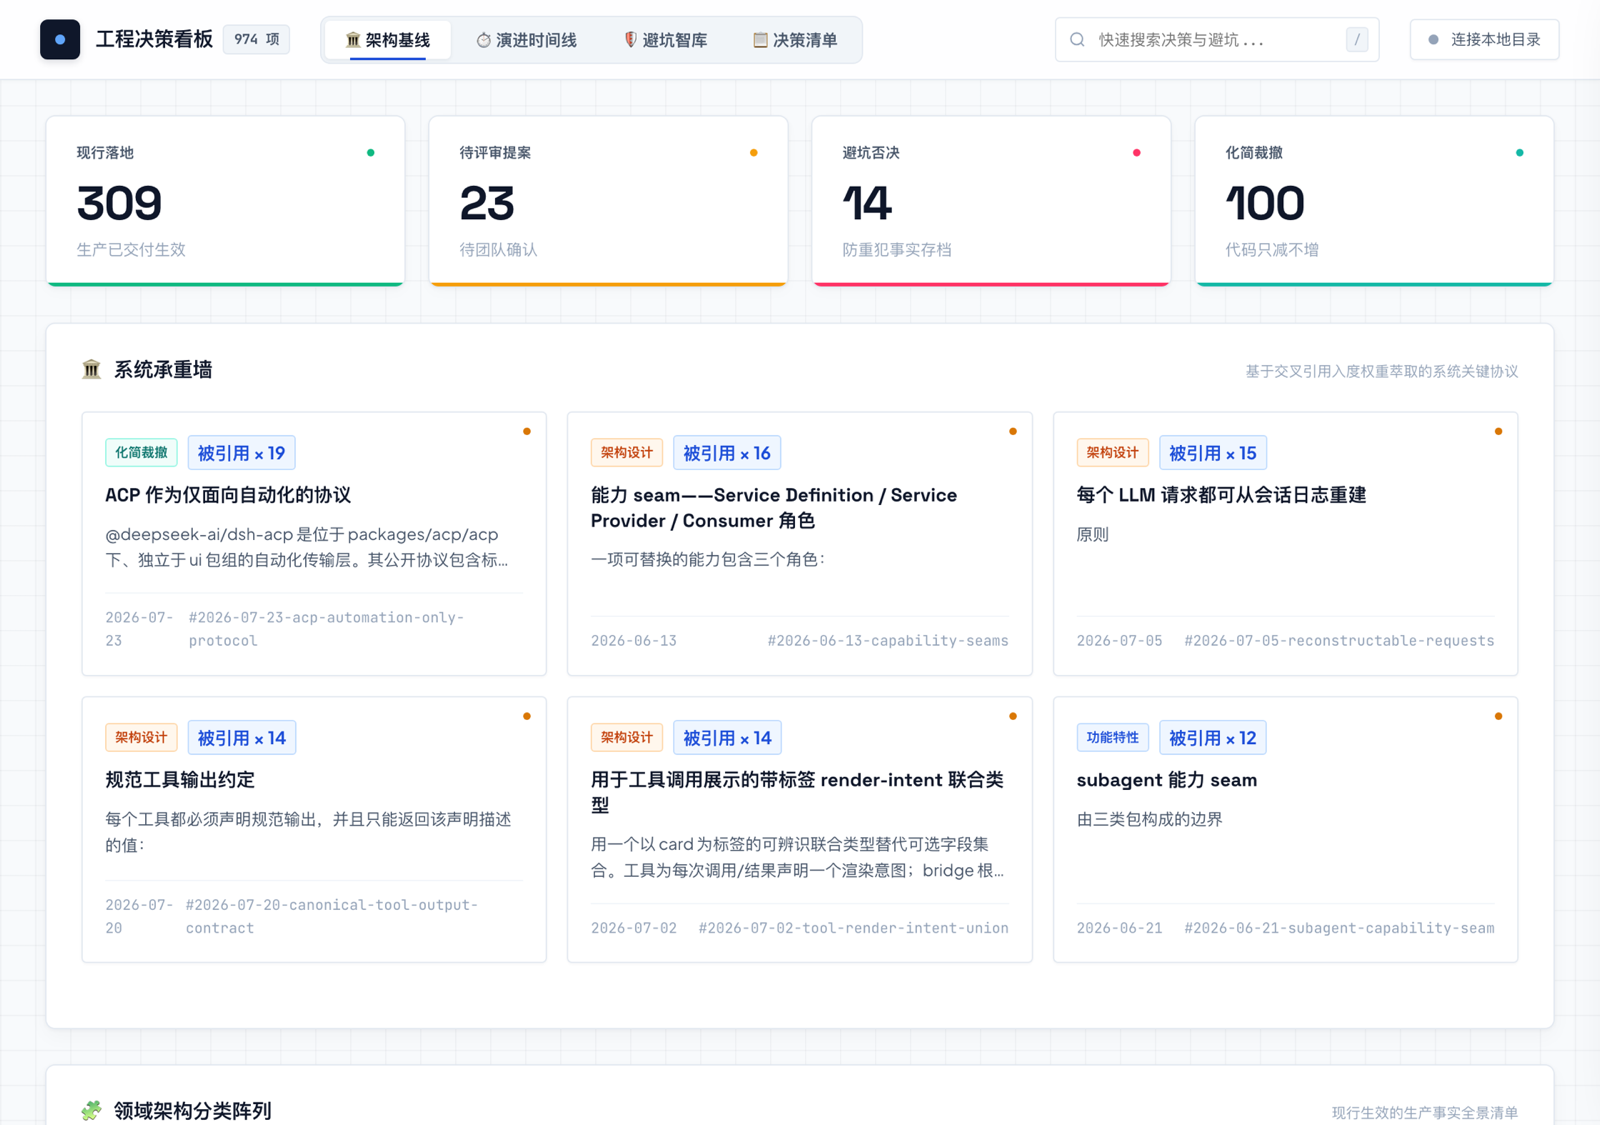Click the 现行生效的生产事实全景清单 caption
This screenshot has width=1600, height=1125.
click(x=1425, y=1112)
